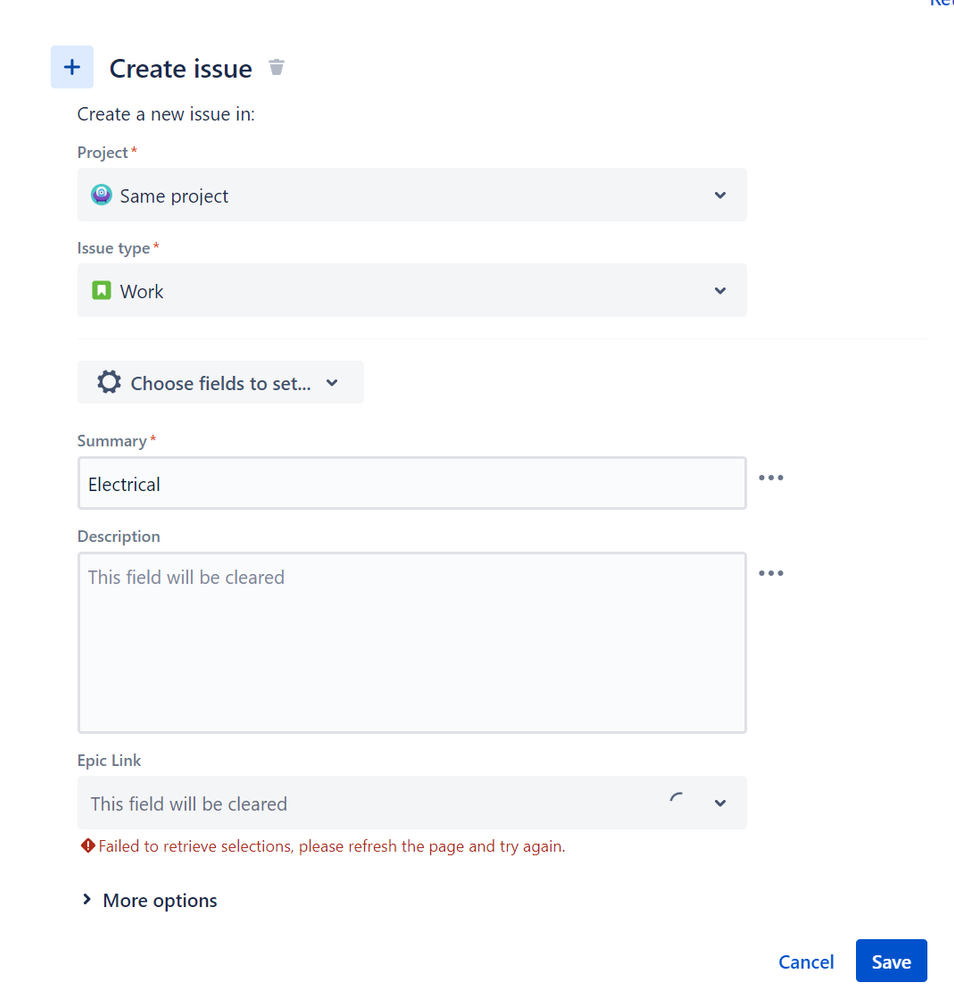This screenshot has width=954, height=999.
Task: Click the Epic Link selection field
Action: pos(360,803)
